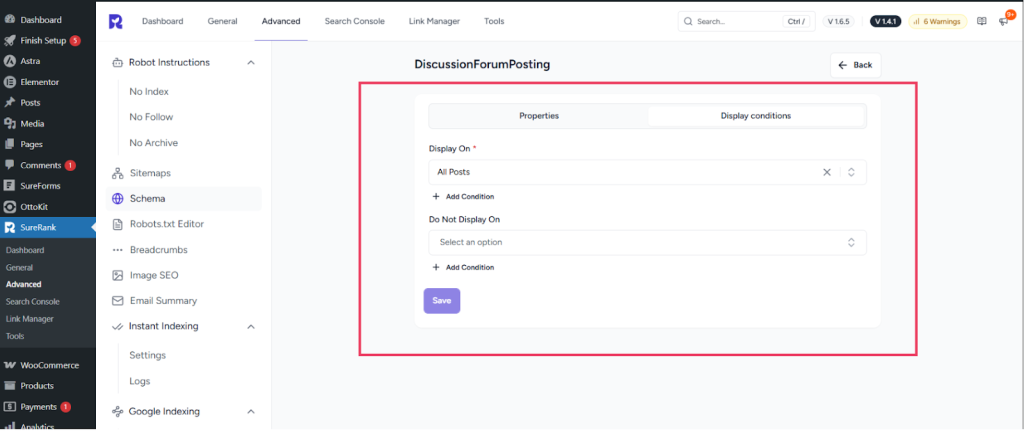This screenshot has width=1024, height=434.
Task: Click the Save button
Action: coord(441,301)
